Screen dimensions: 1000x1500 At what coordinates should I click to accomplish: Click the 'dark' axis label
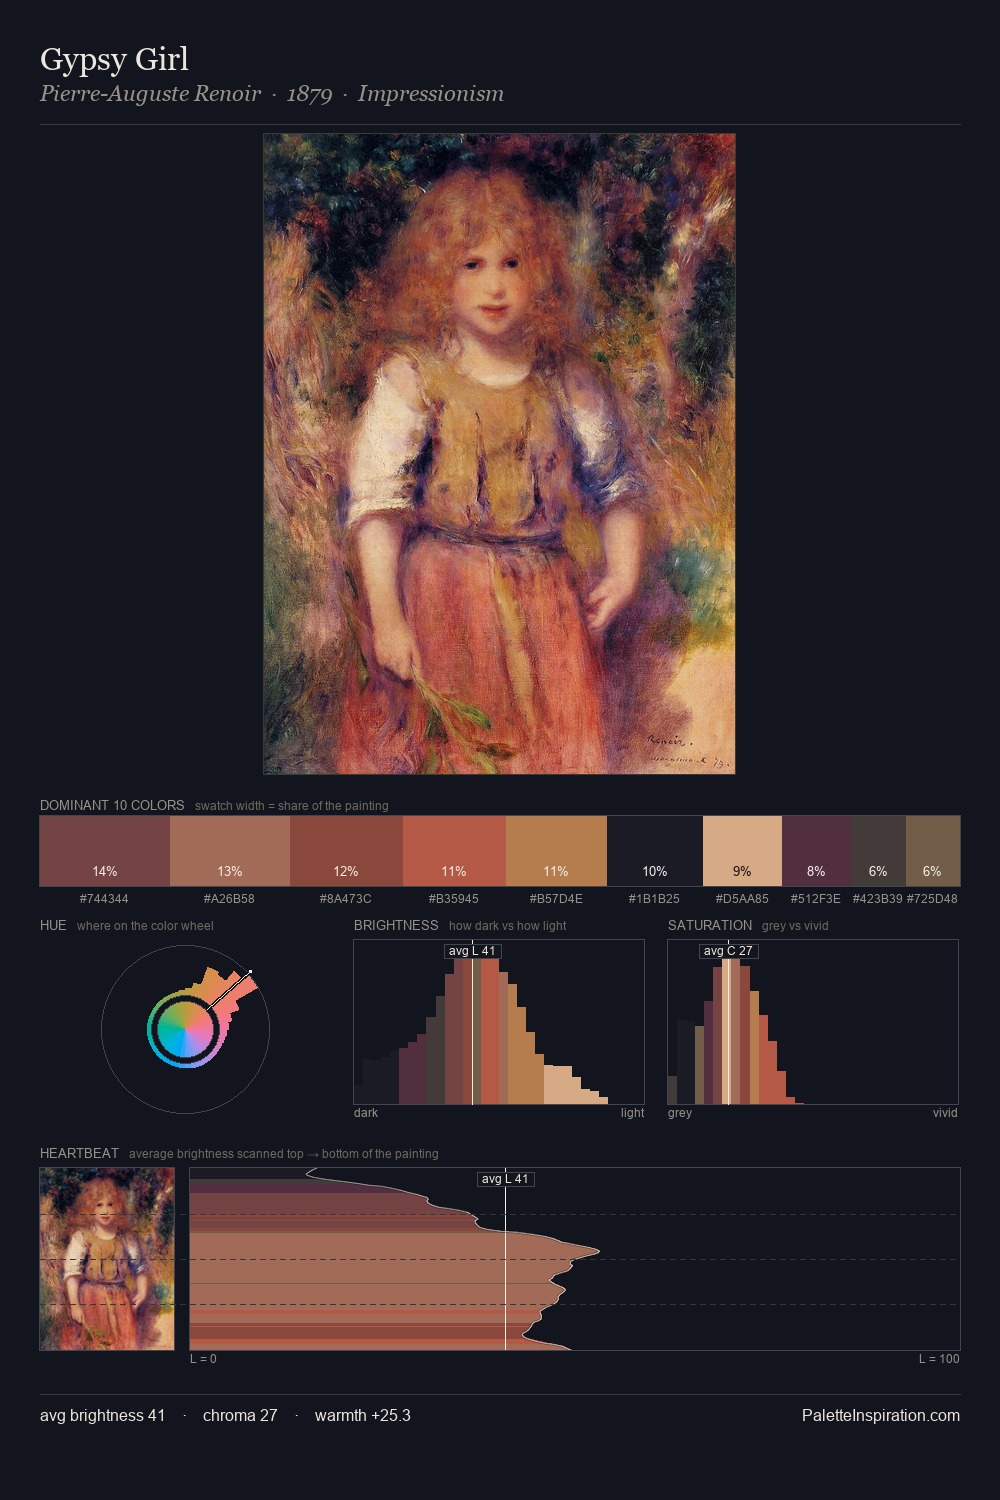click(x=366, y=1113)
